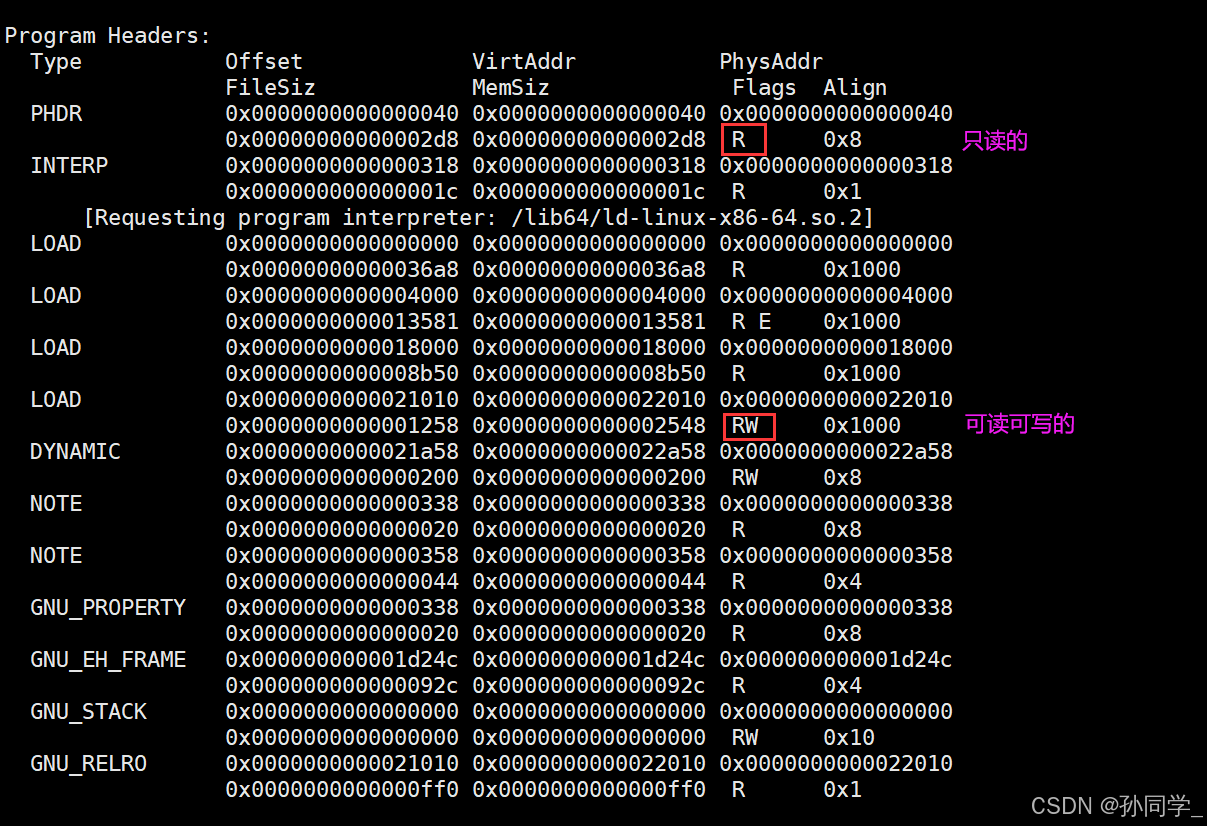Select the LOAD label at offset 0x0000000000018000

tap(56, 348)
